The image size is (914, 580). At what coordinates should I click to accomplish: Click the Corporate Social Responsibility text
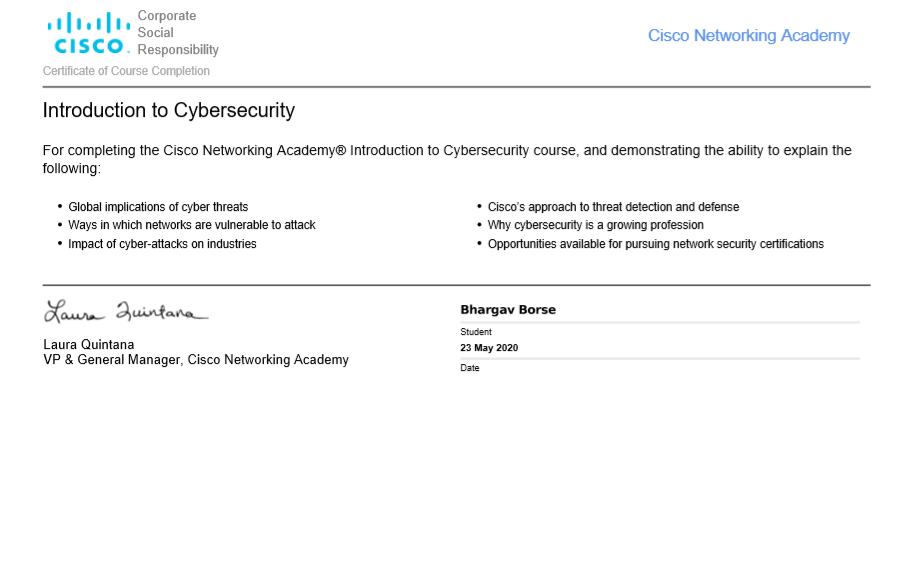[178, 33]
